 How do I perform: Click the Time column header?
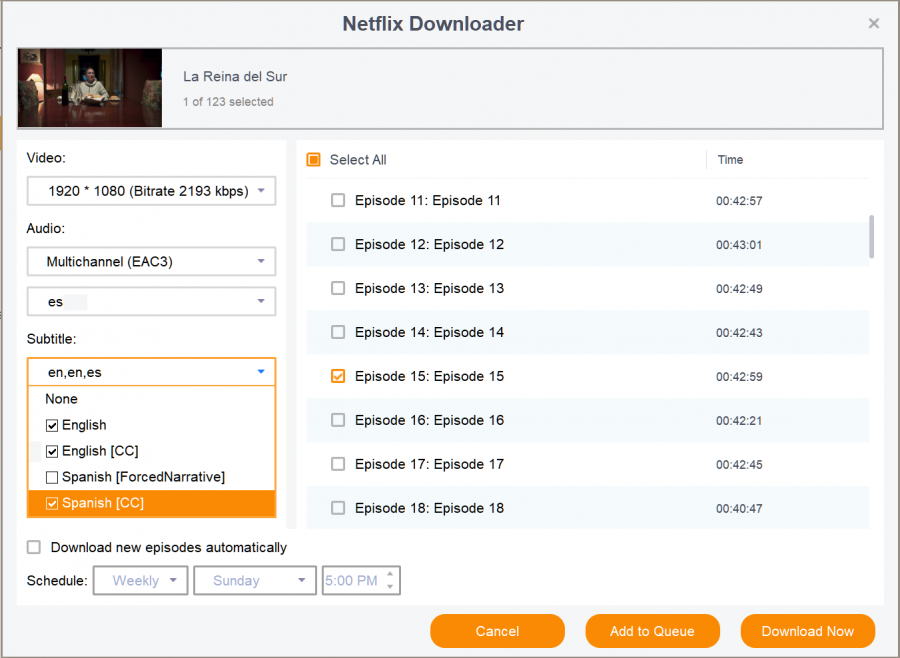point(730,160)
